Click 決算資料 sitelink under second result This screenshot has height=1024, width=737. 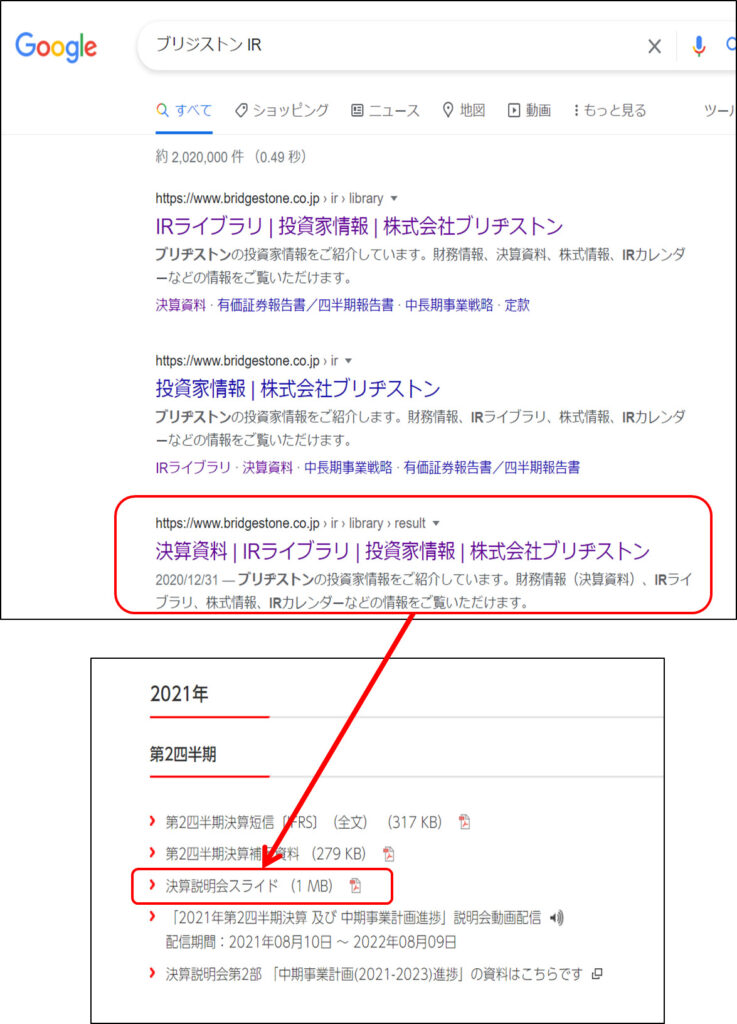[268, 468]
